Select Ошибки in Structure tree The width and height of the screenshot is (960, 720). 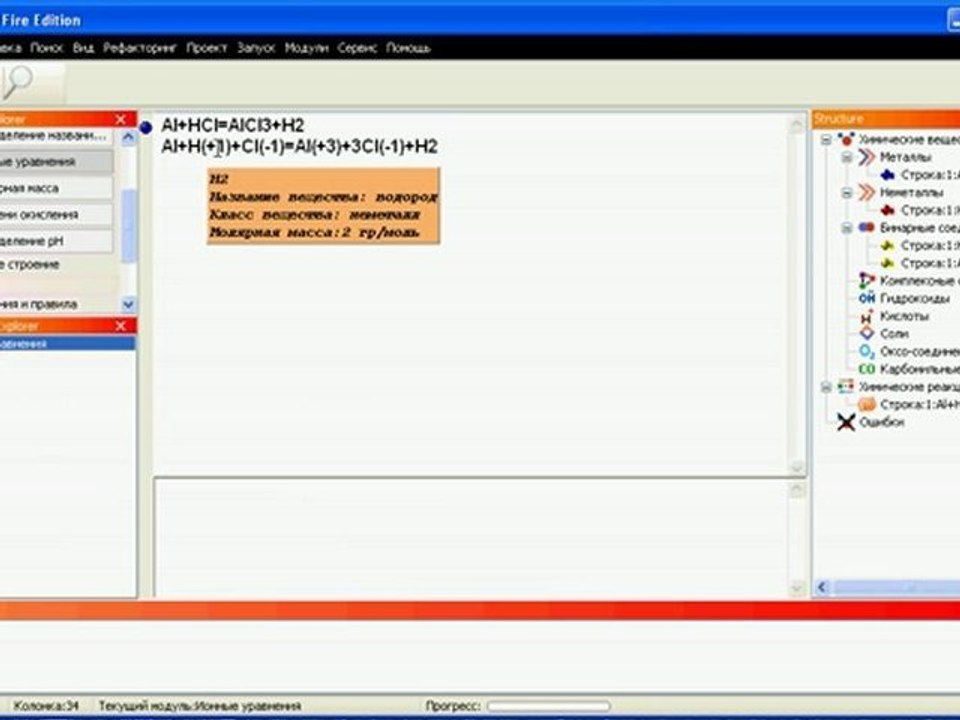pyautogui.click(x=882, y=422)
